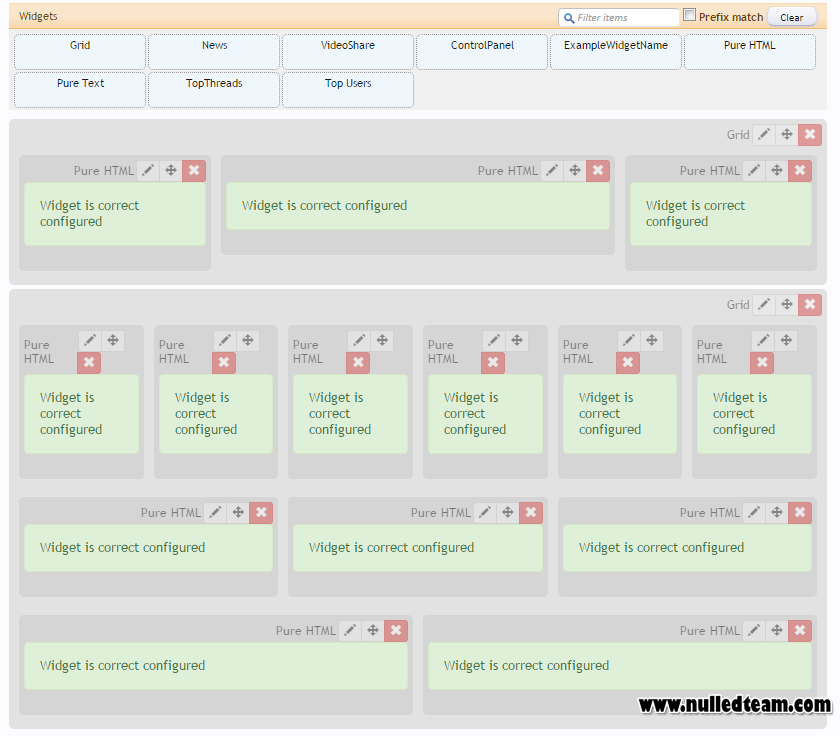Edit fifth widget in the six-column row
Image resolution: width=840 pixels, height=736 pixels.
click(x=629, y=340)
